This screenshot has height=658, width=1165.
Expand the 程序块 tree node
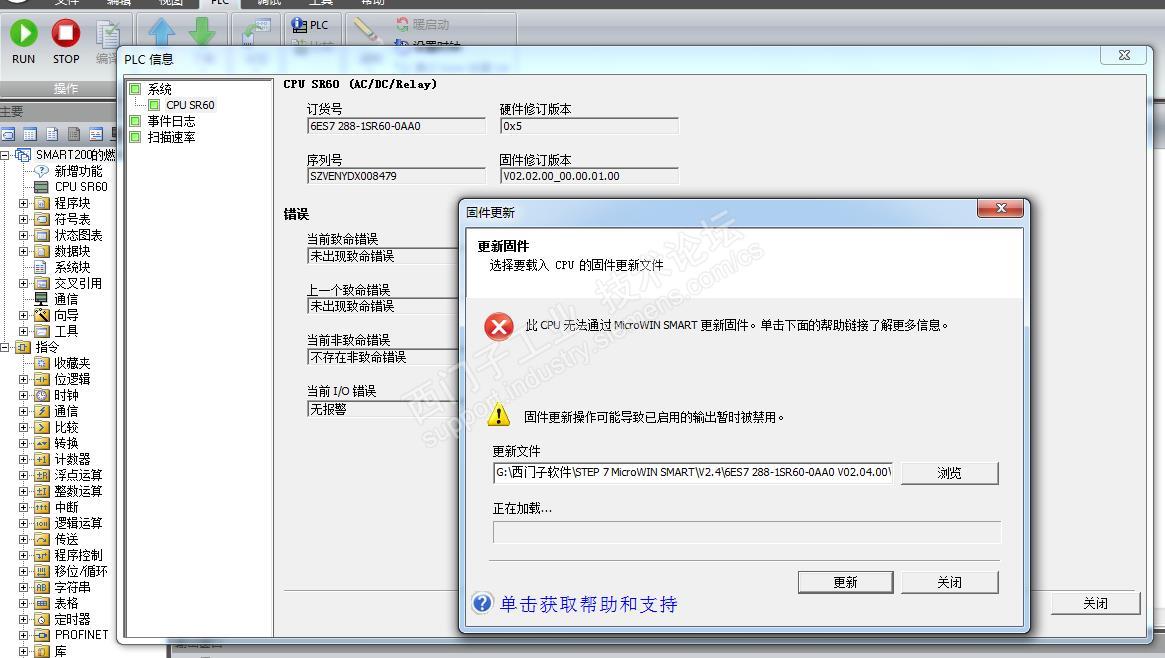click(x=23, y=203)
